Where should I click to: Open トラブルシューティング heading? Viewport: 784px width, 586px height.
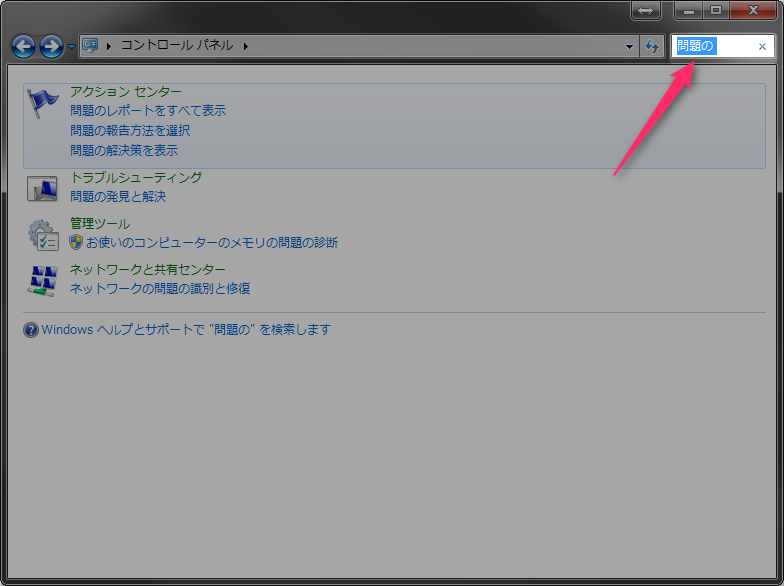[x=136, y=178]
